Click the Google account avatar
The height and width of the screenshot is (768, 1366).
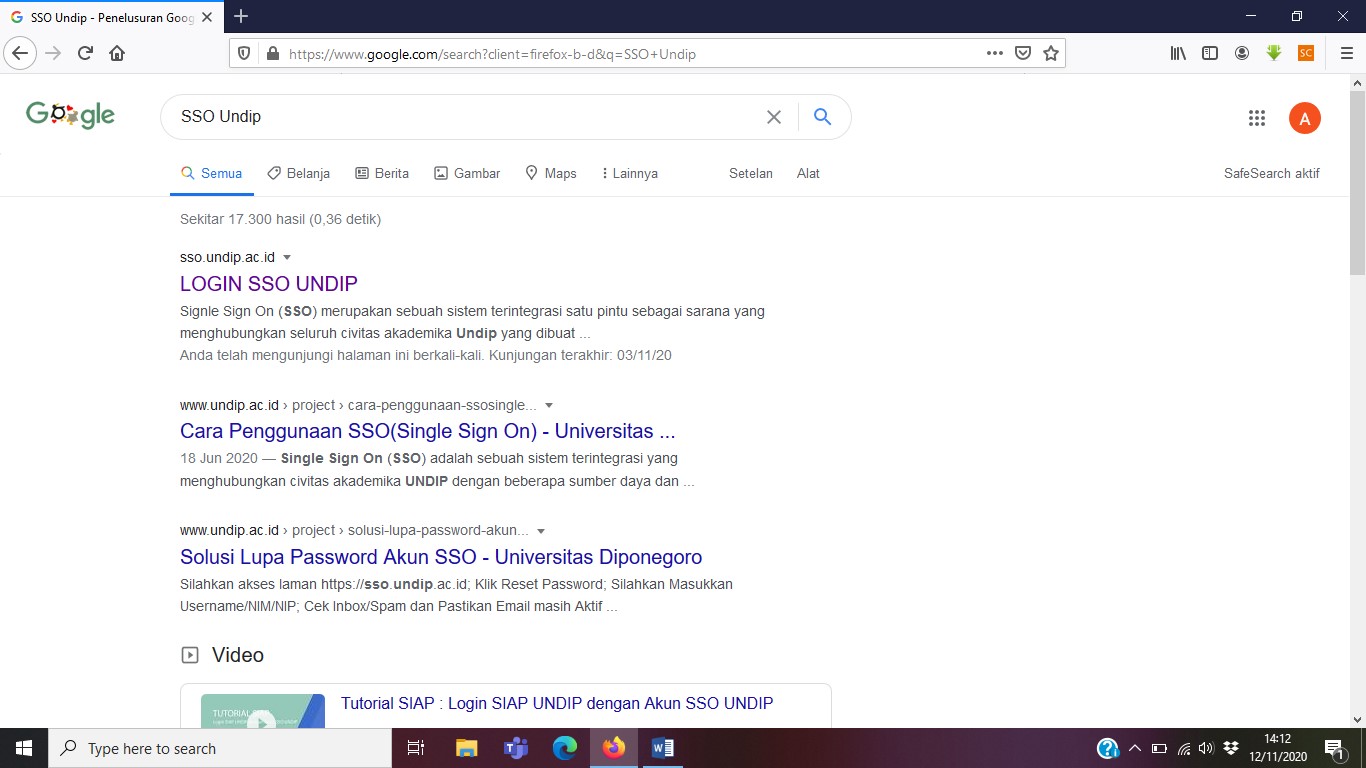(1305, 117)
